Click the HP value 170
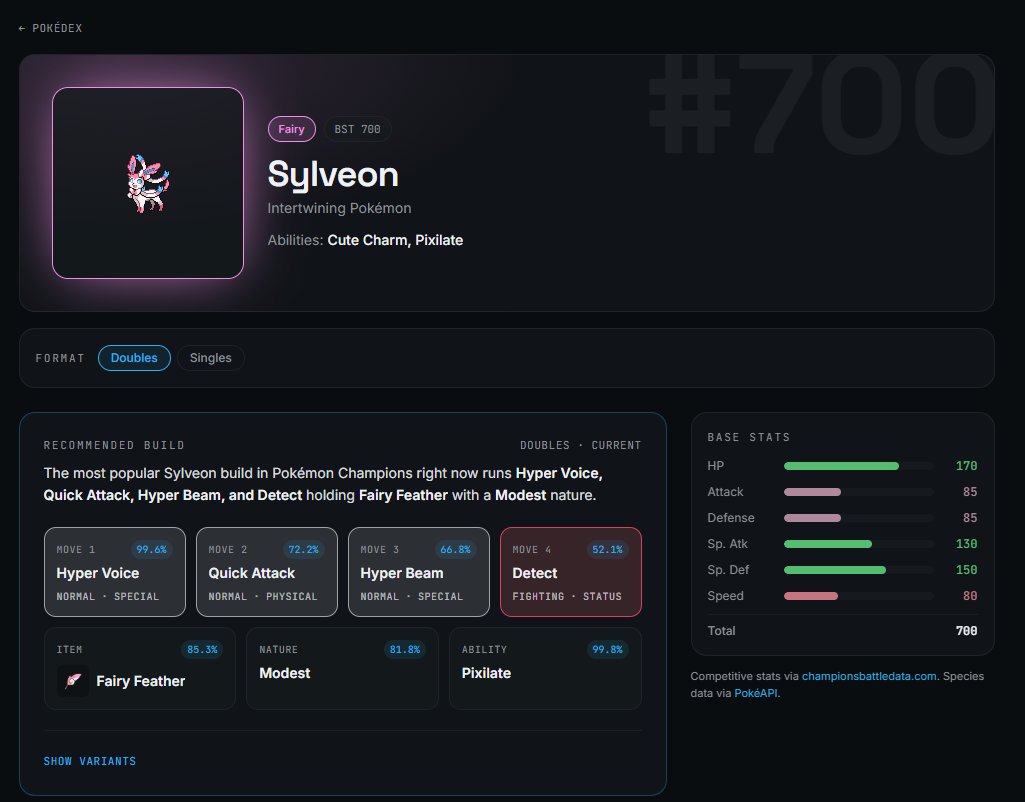The width and height of the screenshot is (1025, 802). [x=966, y=466]
